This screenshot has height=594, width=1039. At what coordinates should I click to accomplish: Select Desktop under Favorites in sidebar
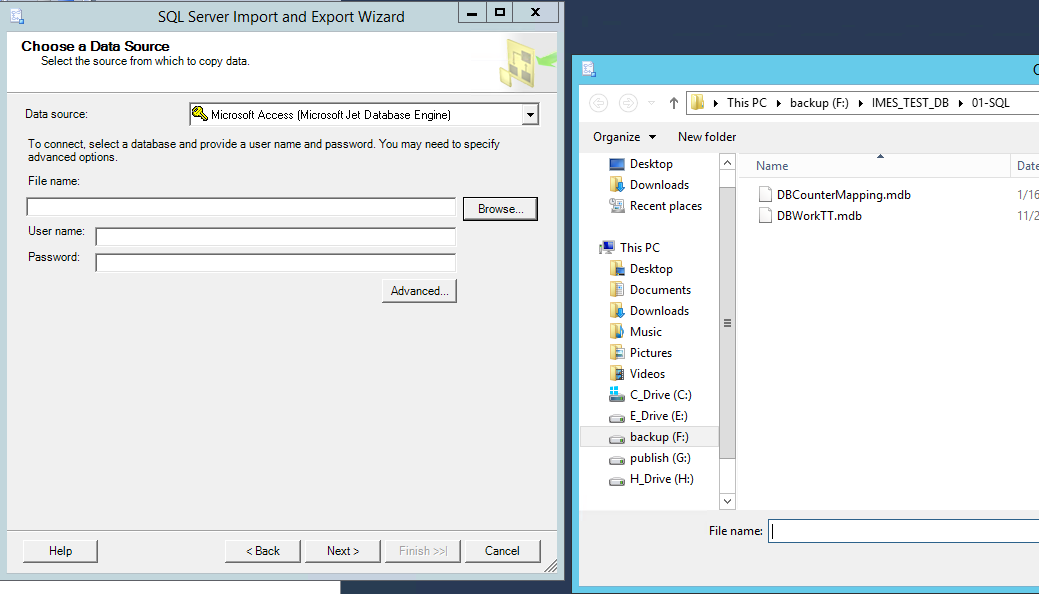tap(651, 164)
